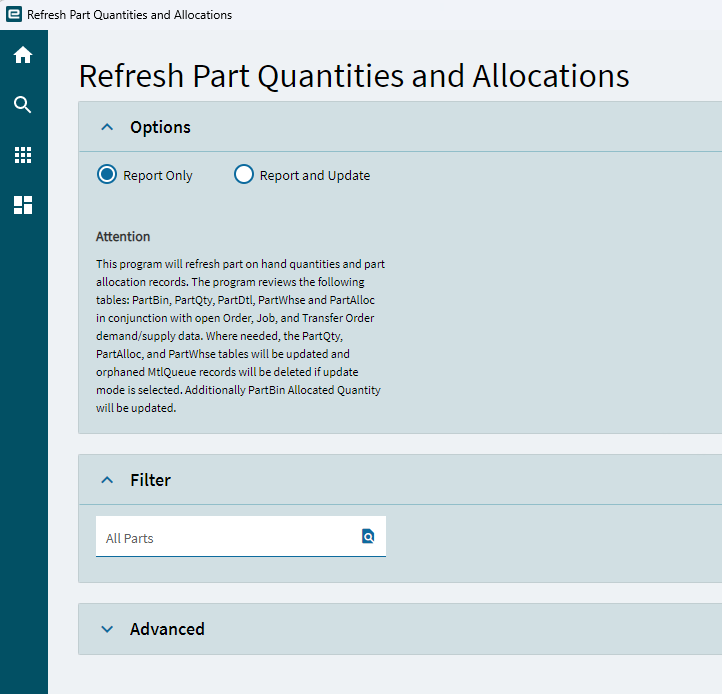
Task: Click the "Report Only" label text
Action: 158,176
